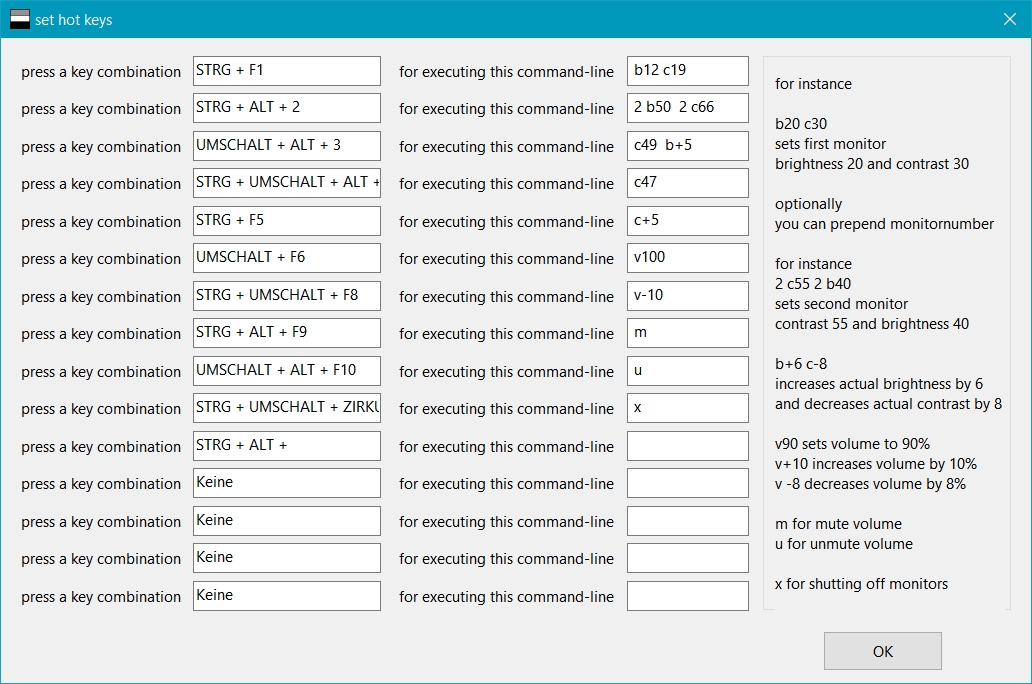Edit the v100 volume command field

(688, 258)
